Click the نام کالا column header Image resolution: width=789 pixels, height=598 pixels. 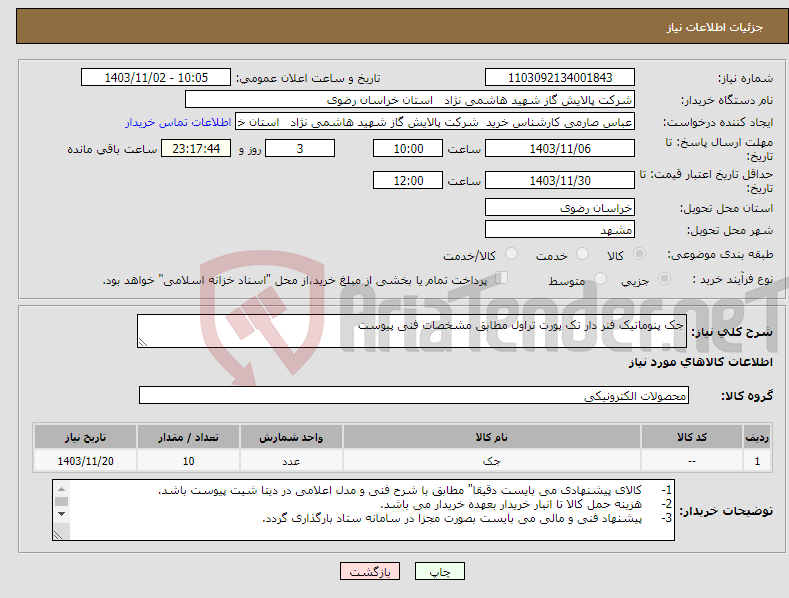pyautogui.click(x=492, y=437)
